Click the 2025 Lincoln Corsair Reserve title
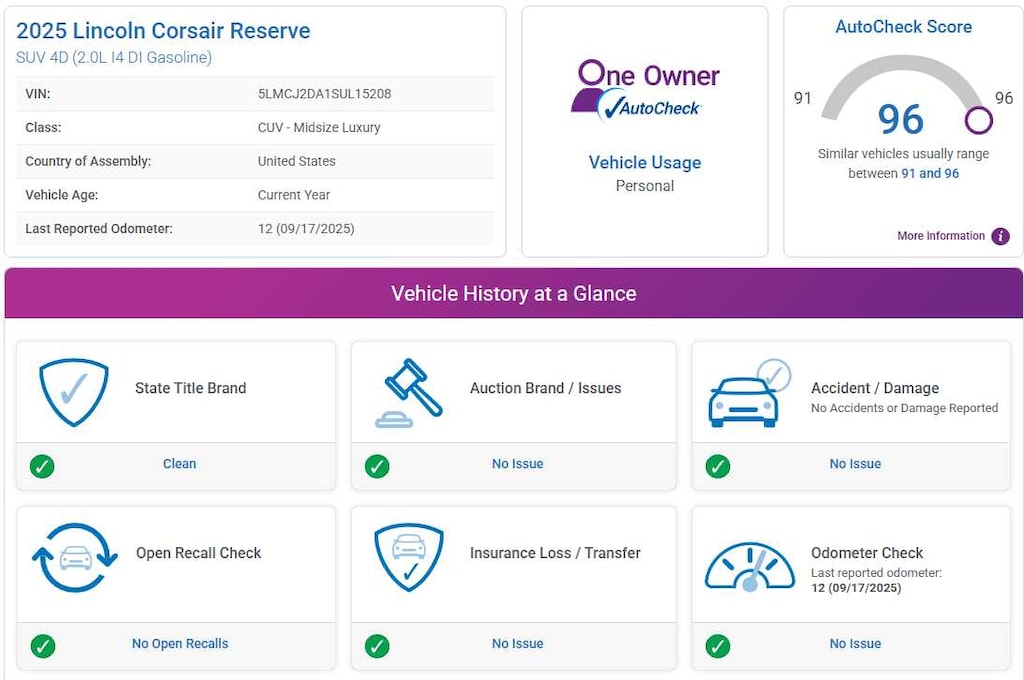This screenshot has height=680, width=1024. coord(163,31)
